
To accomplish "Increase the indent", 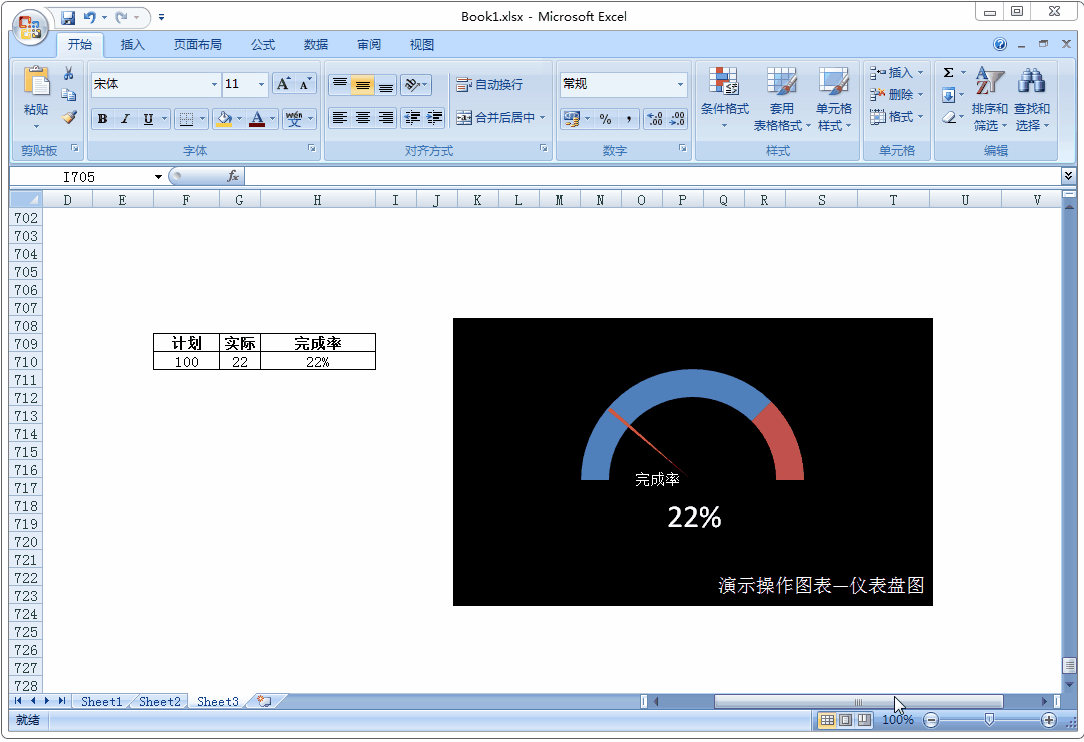I will pyautogui.click(x=435, y=118).
